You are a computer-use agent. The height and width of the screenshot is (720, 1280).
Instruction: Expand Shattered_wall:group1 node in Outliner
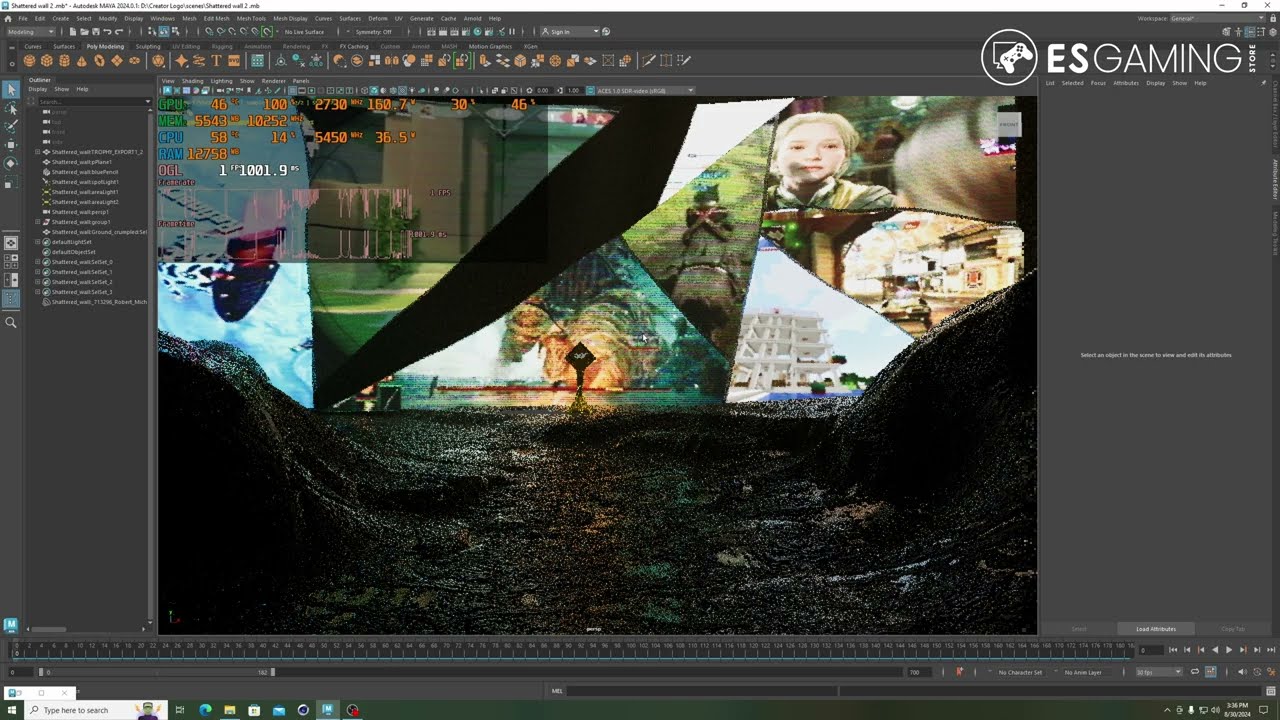coord(38,222)
